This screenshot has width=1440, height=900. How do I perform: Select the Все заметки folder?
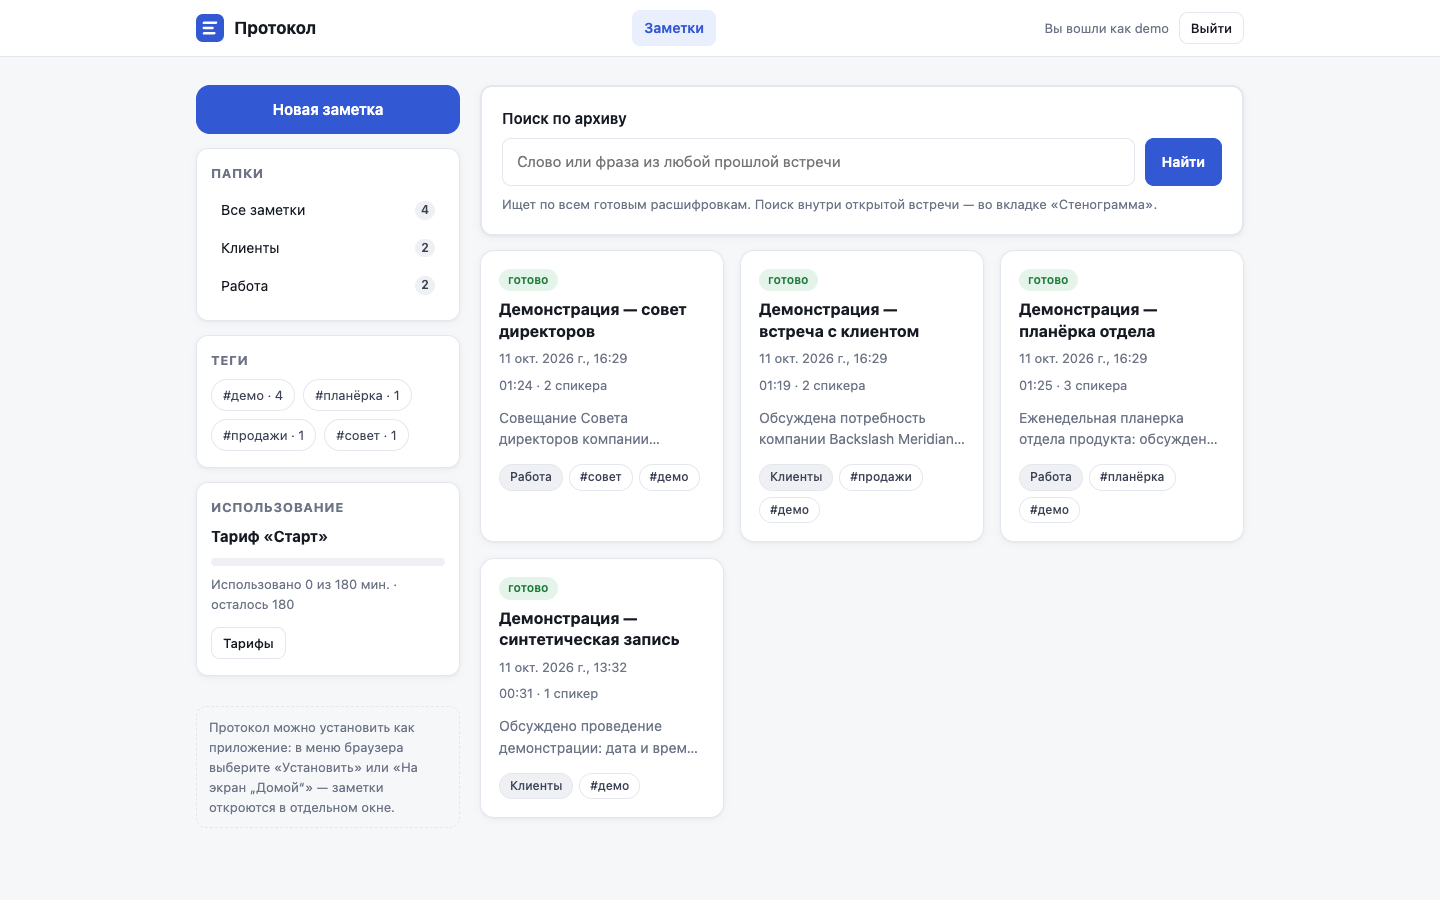point(328,210)
